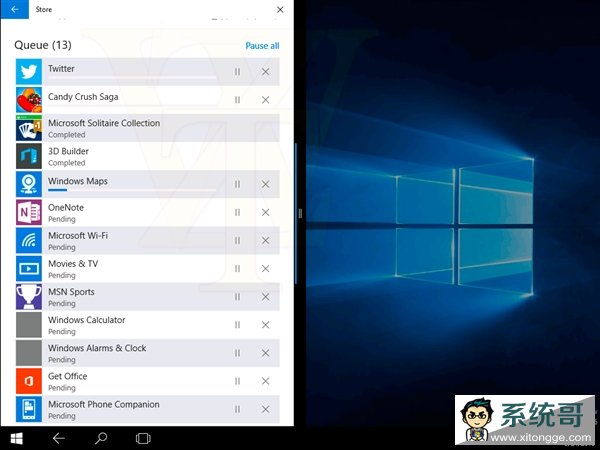Pause the Microsoft Wi-Fi download

(x=237, y=240)
